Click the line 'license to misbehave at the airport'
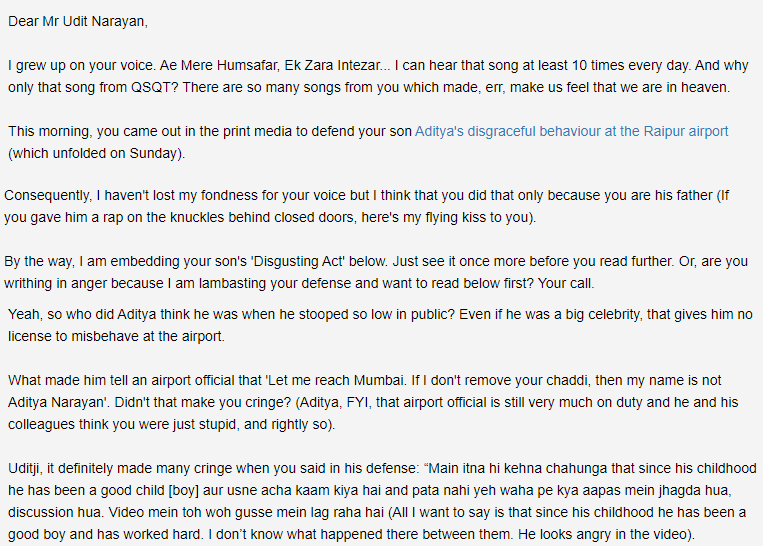This screenshot has width=763, height=546. click(116, 336)
